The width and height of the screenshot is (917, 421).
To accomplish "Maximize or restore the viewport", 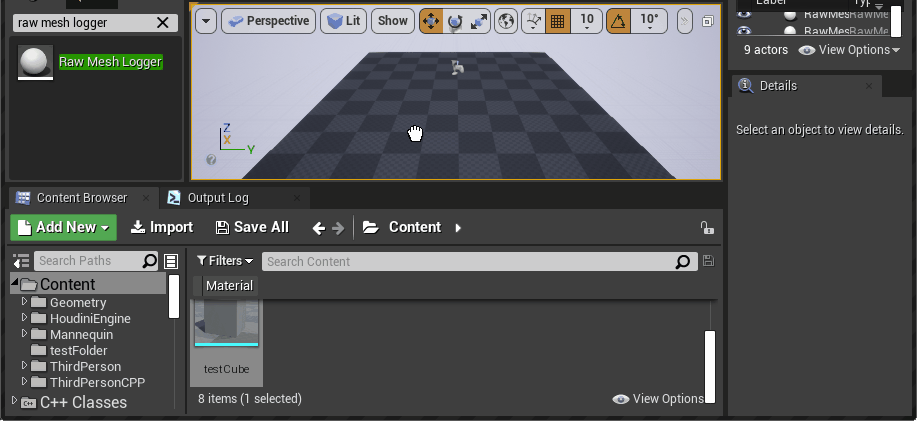I will 708,21.
